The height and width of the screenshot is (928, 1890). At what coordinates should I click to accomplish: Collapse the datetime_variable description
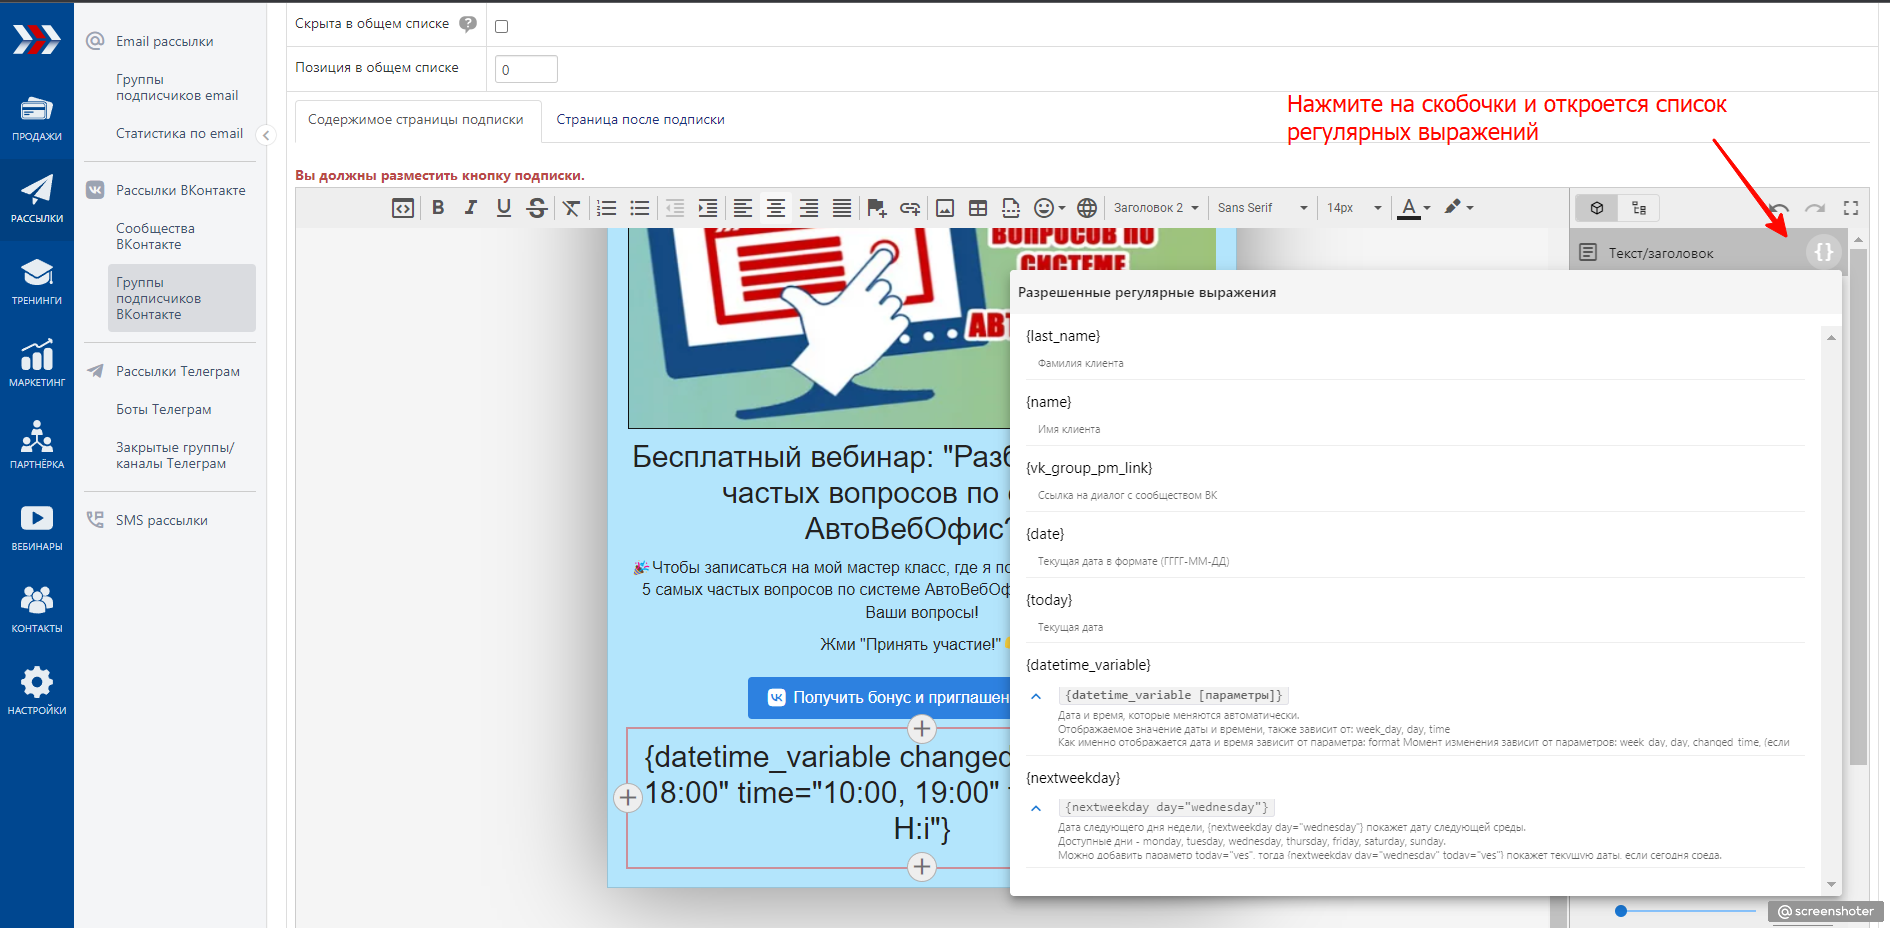[x=1036, y=697]
